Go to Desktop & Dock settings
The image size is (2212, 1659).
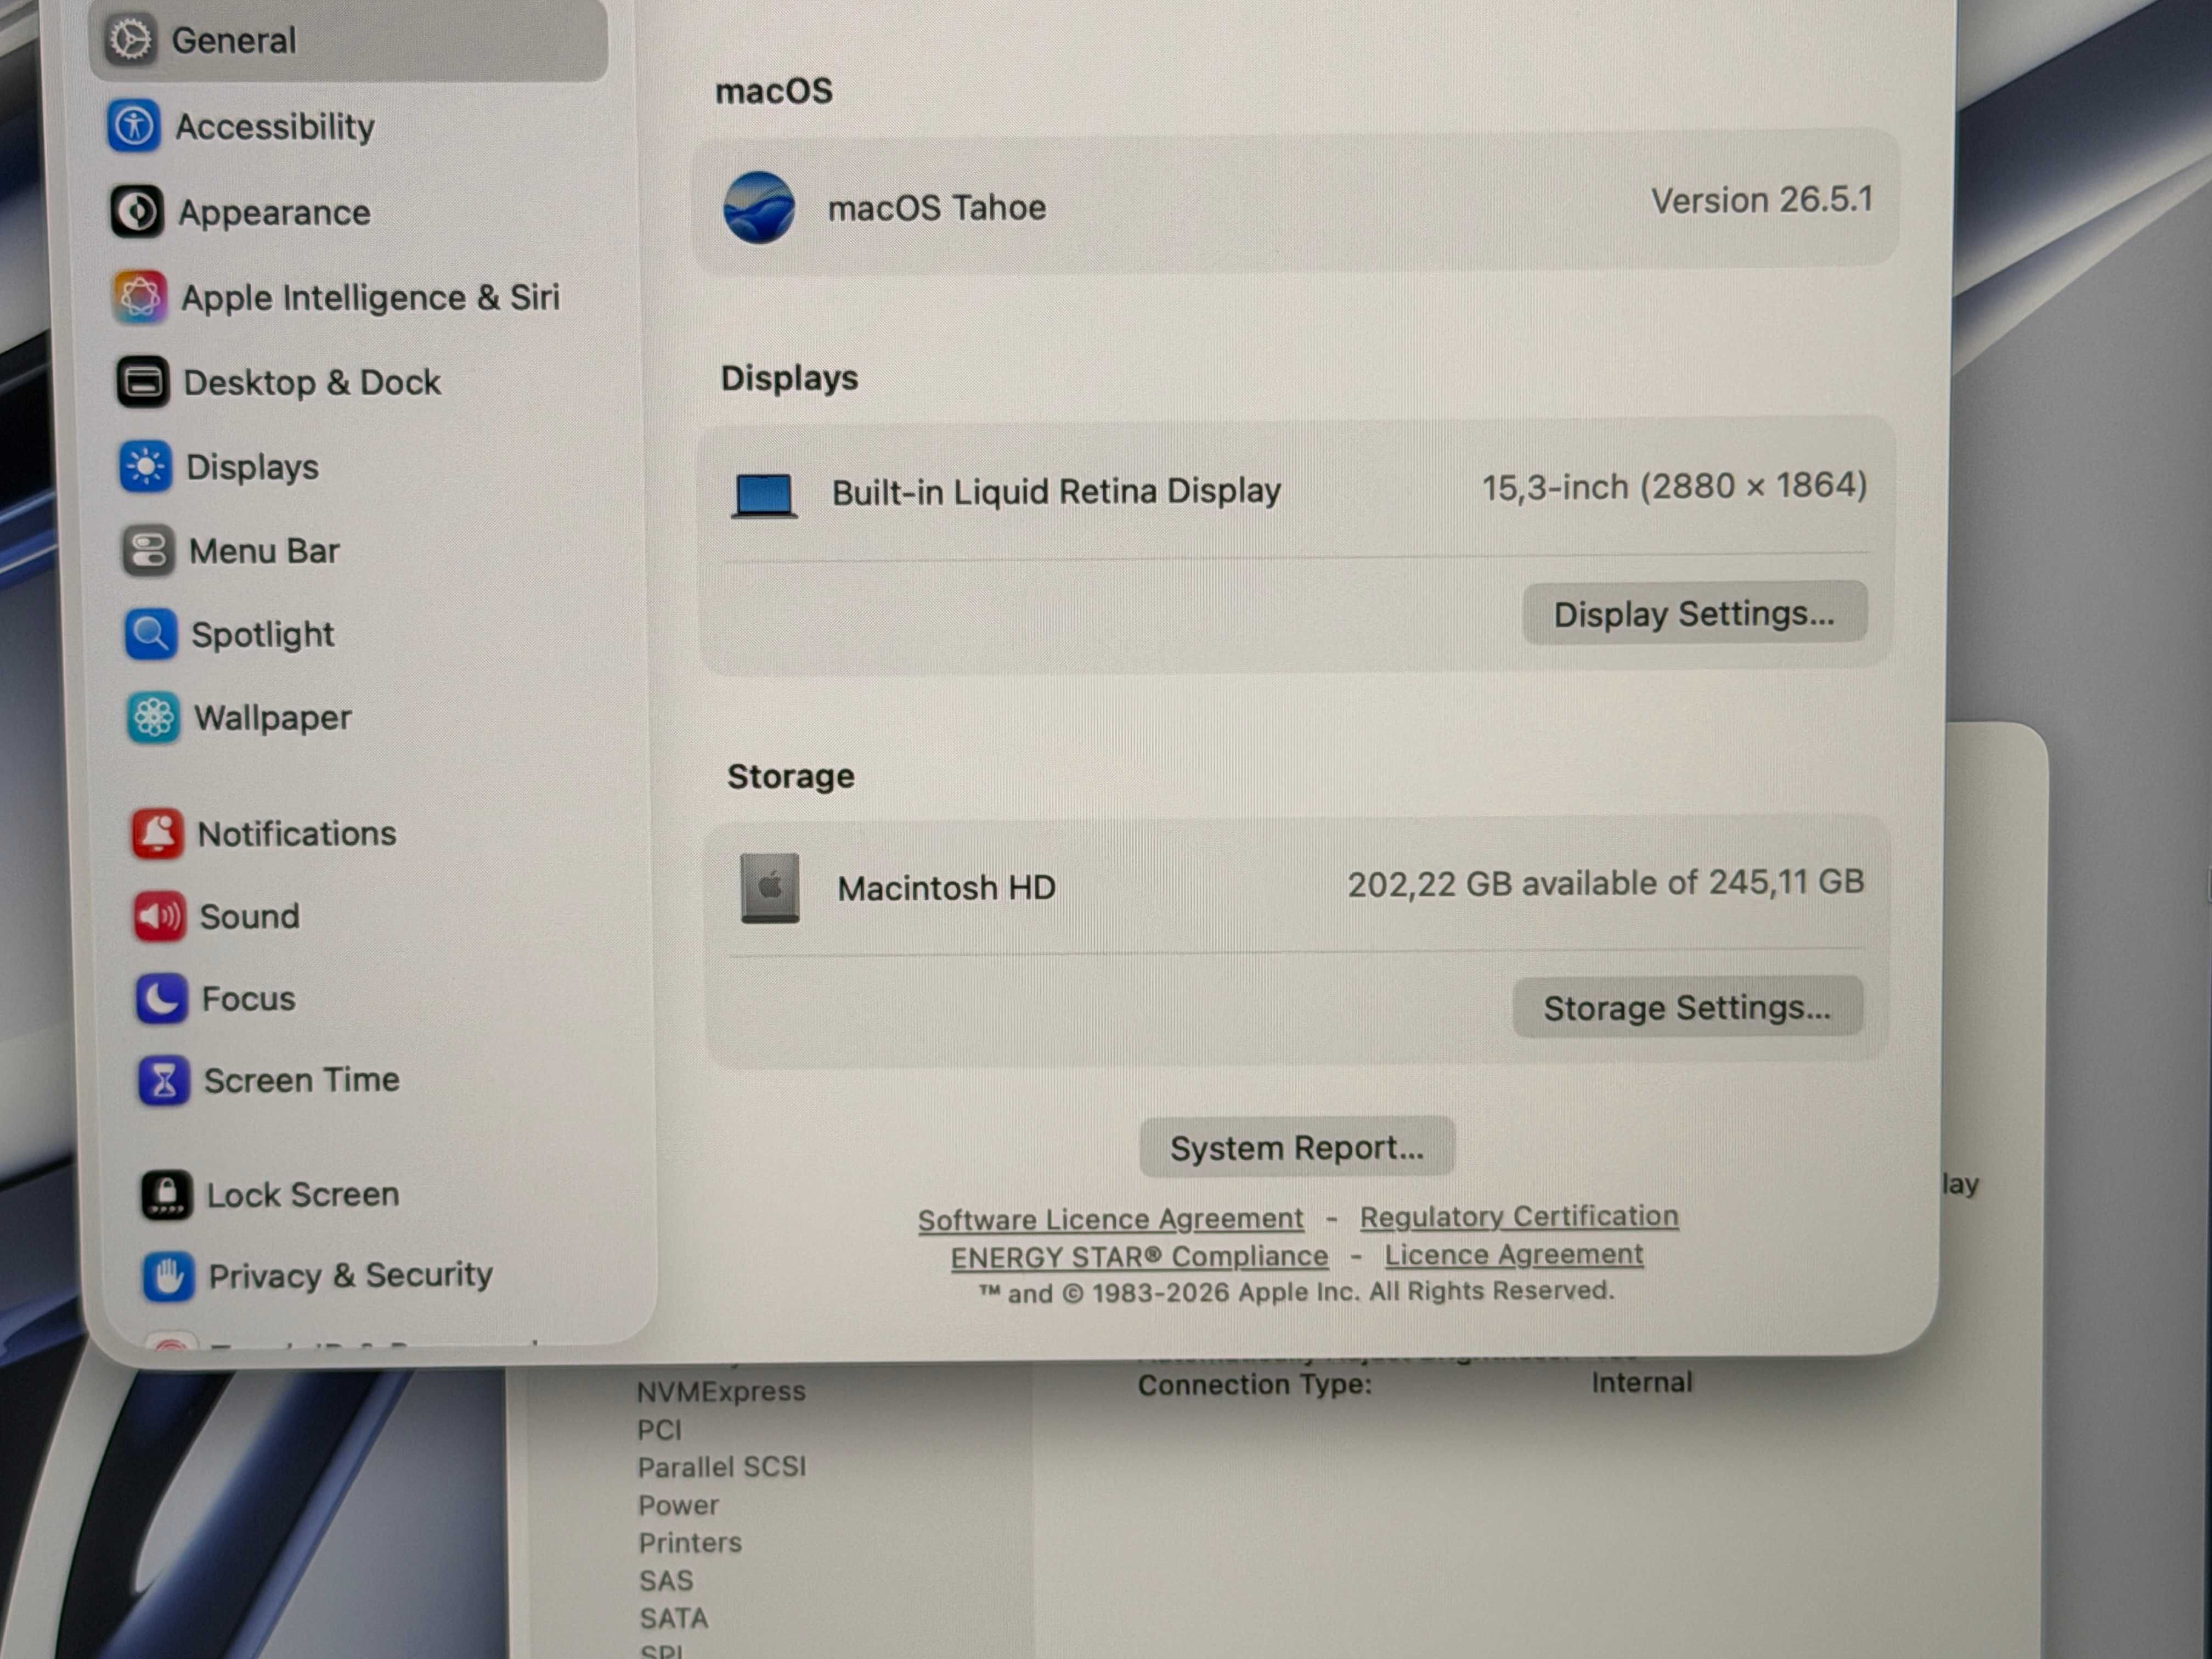[x=312, y=382]
